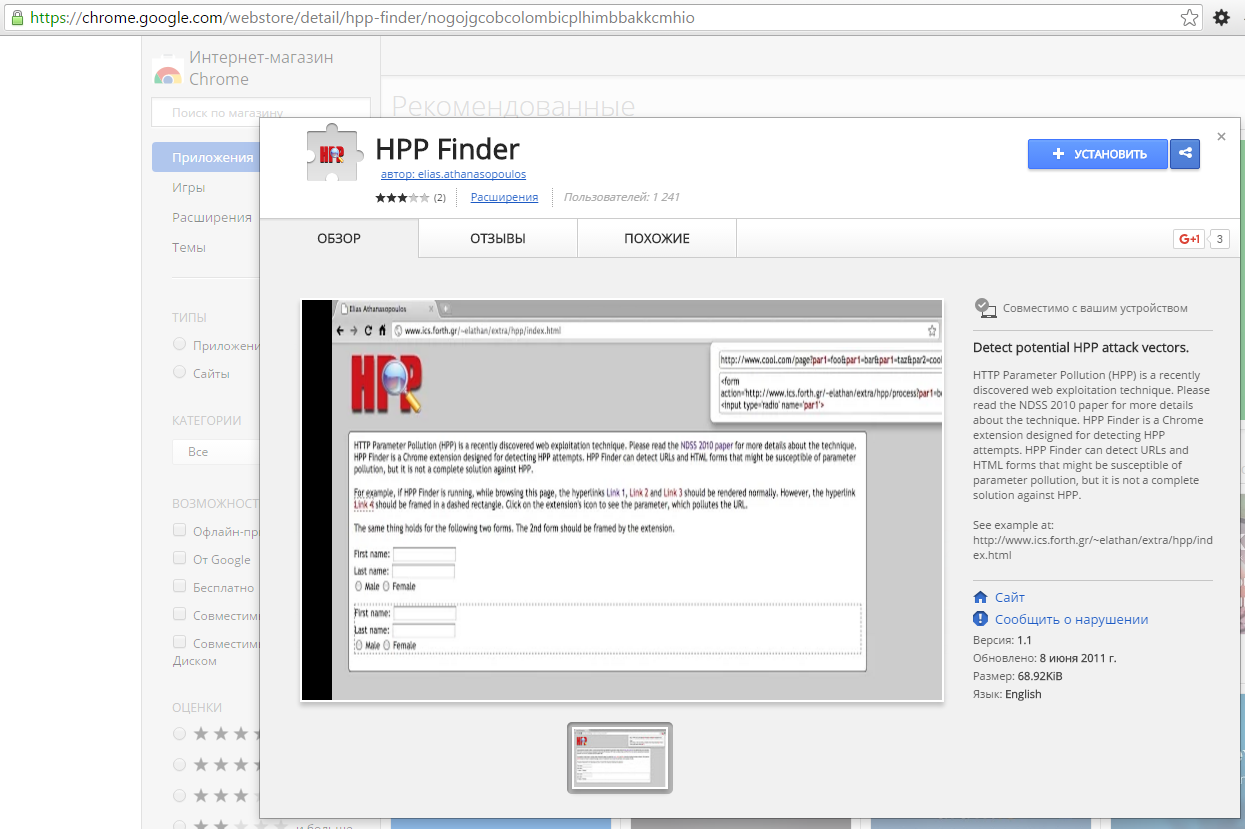Open the author elias.athanasopoulos link
The height and width of the screenshot is (829, 1245).
(453, 174)
